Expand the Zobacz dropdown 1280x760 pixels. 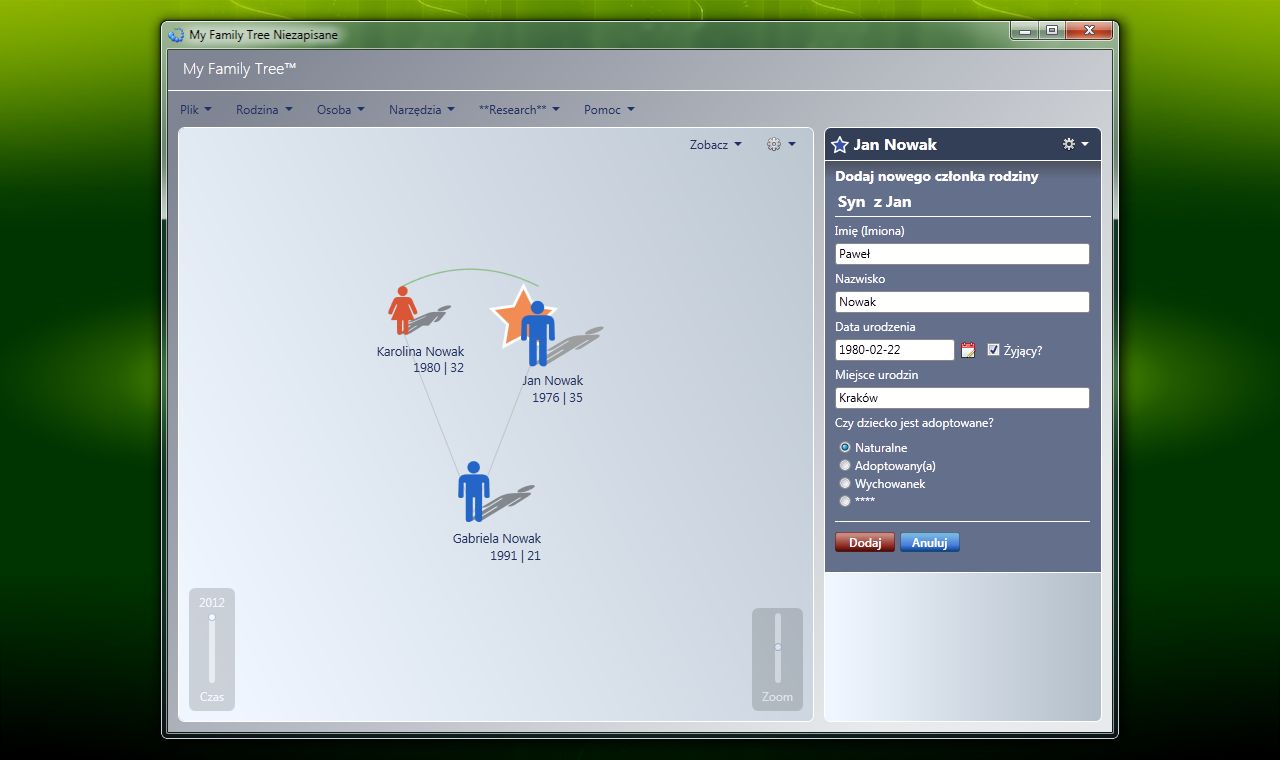tap(716, 144)
